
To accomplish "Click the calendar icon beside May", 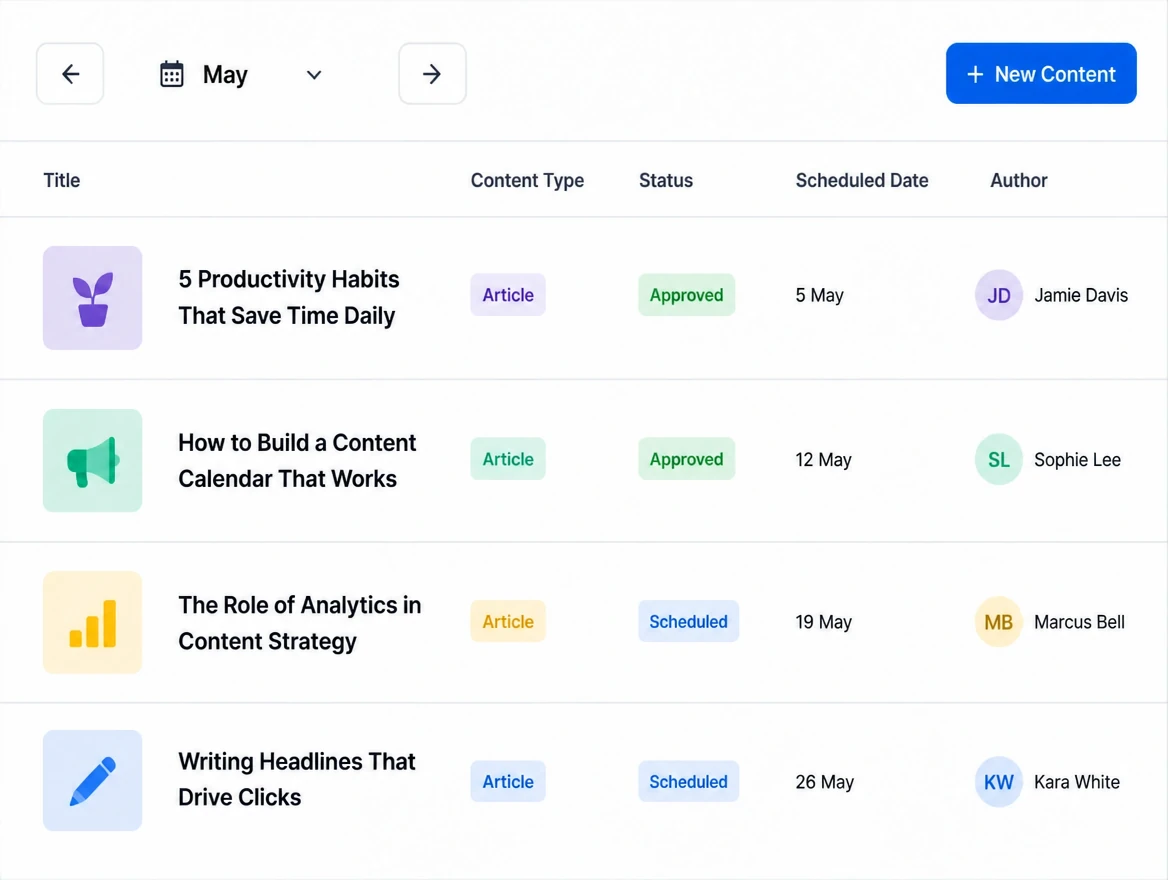I will [172, 75].
